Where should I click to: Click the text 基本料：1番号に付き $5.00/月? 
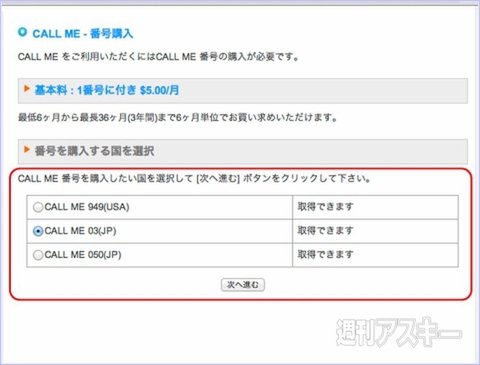point(107,90)
